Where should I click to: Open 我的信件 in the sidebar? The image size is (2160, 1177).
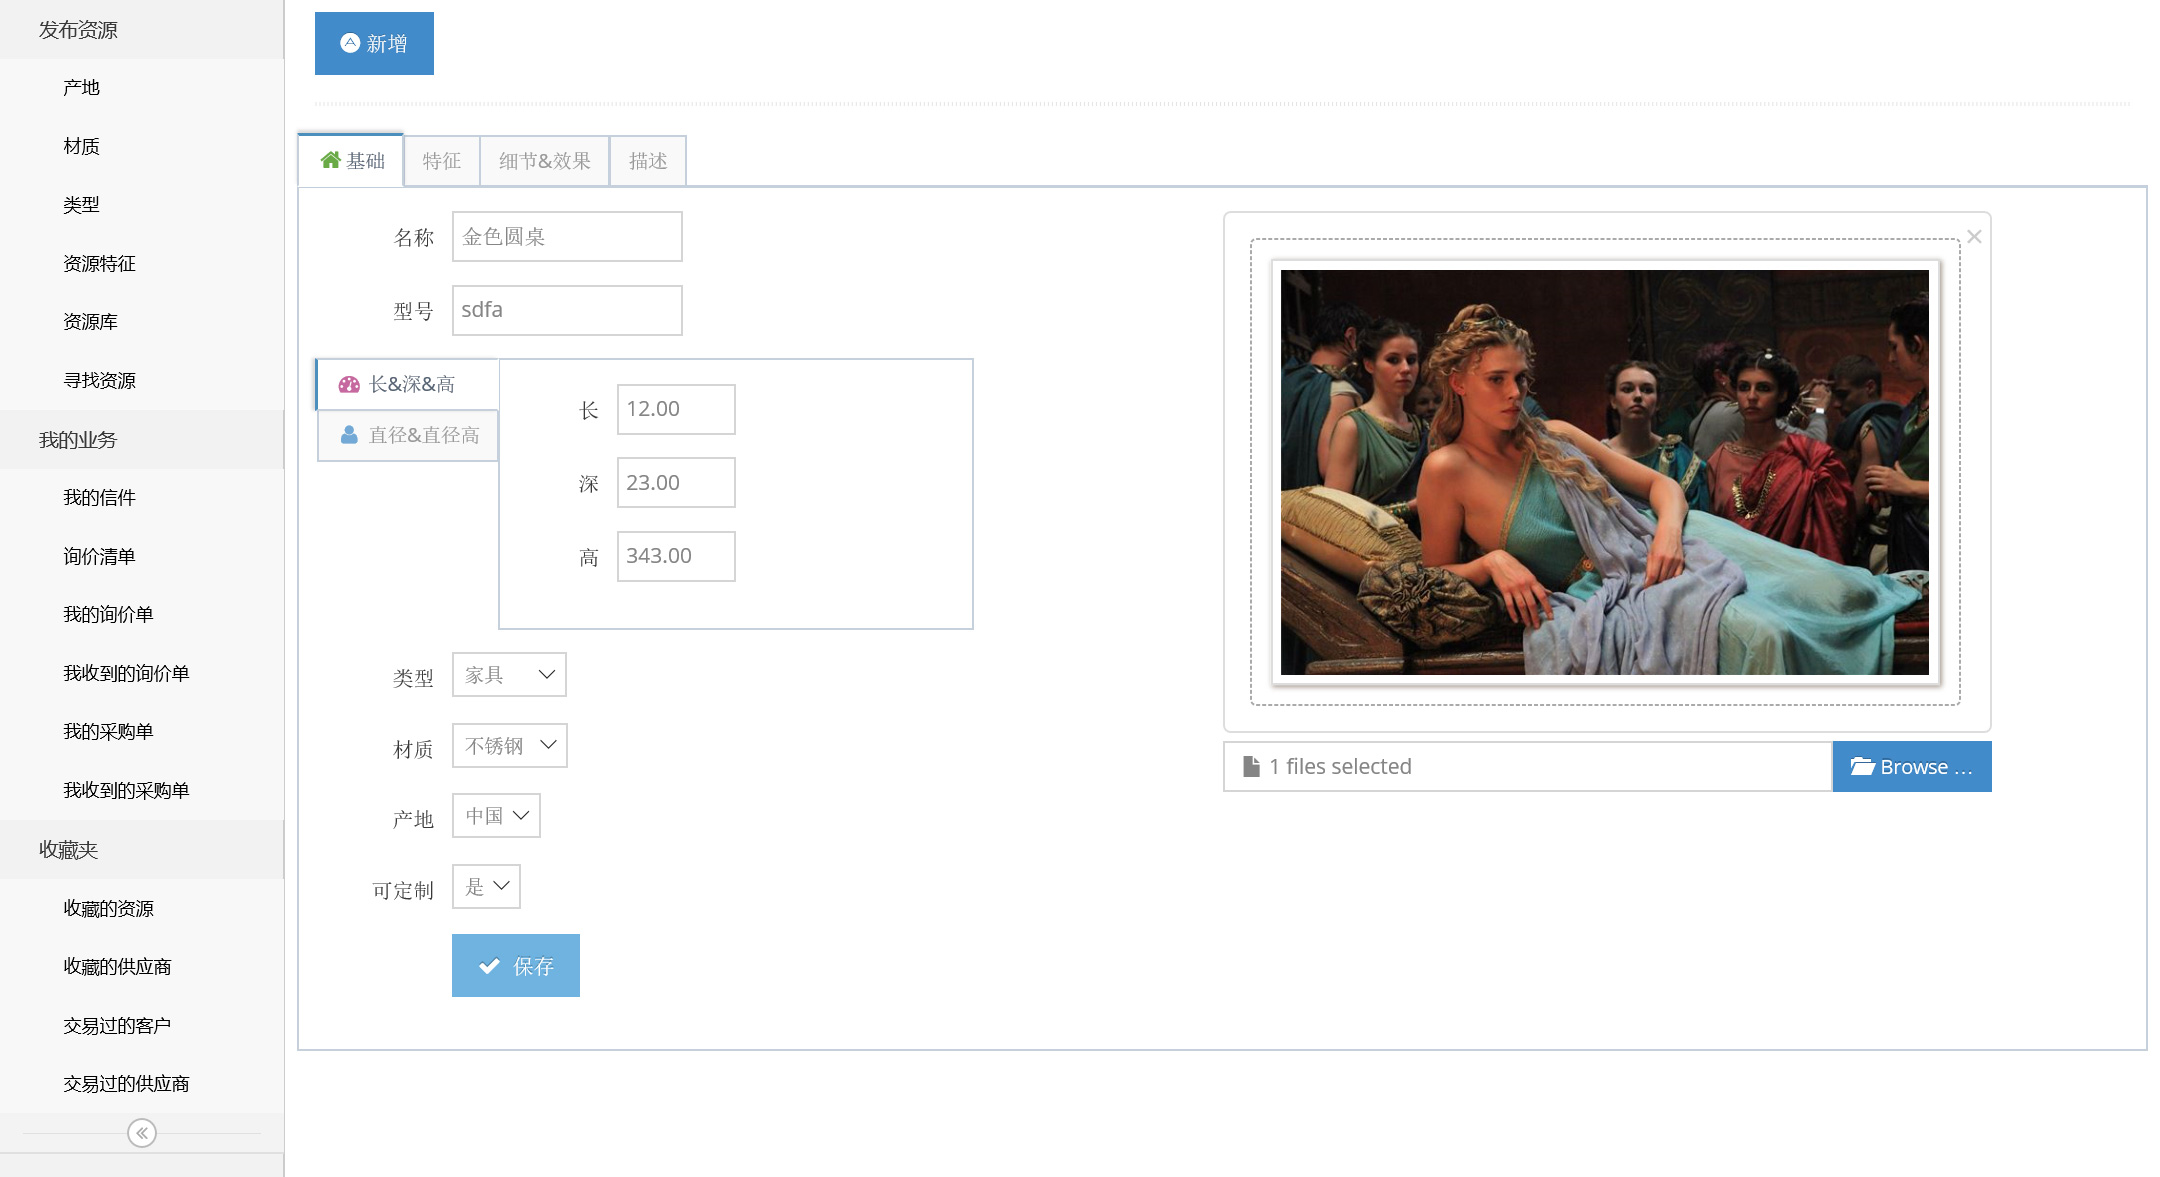142,498
